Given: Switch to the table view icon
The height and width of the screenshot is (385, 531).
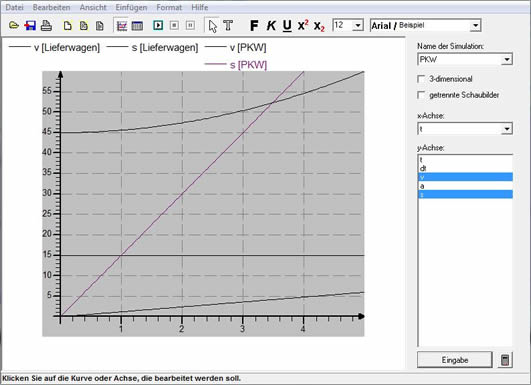Looking at the screenshot, I should [137, 25].
